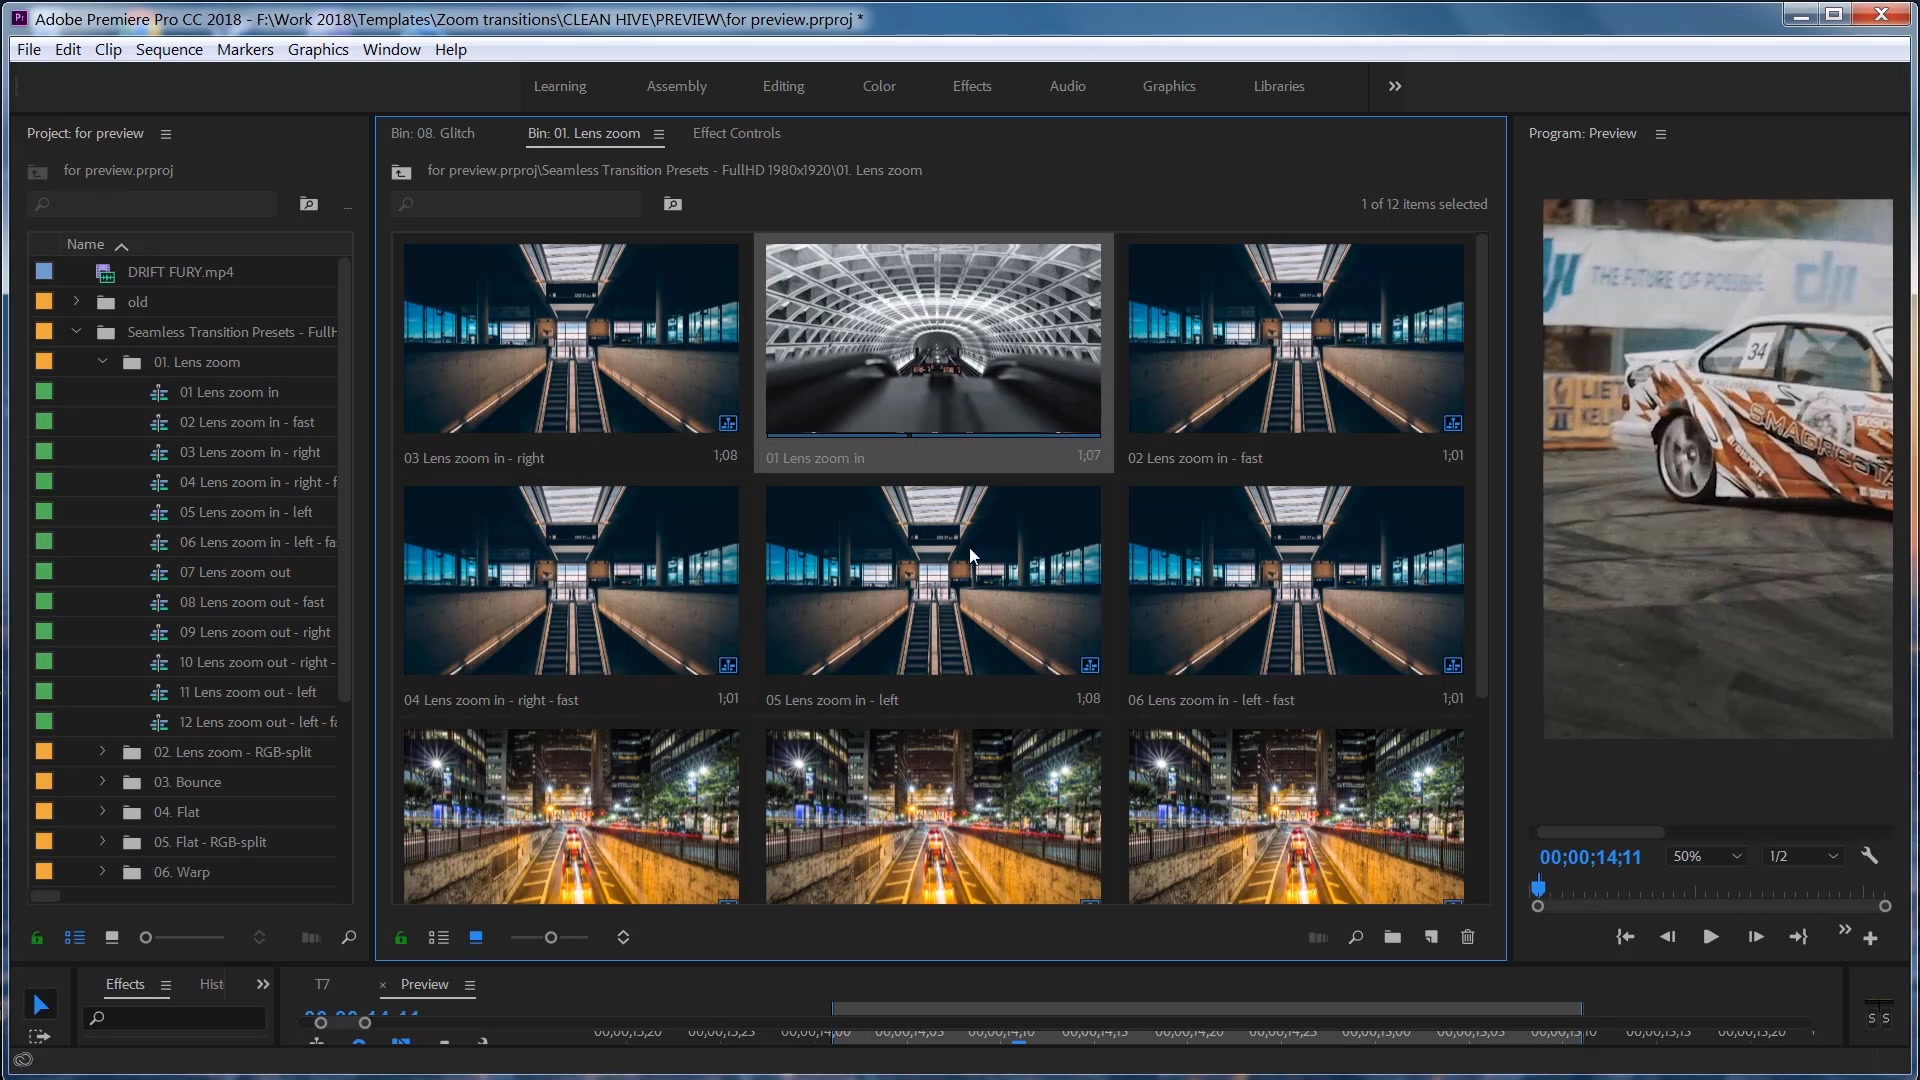Image resolution: width=1920 pixels, height=1080 pixels.
Task: Click the New Item icon in bin
Action: pos(1431,938)
